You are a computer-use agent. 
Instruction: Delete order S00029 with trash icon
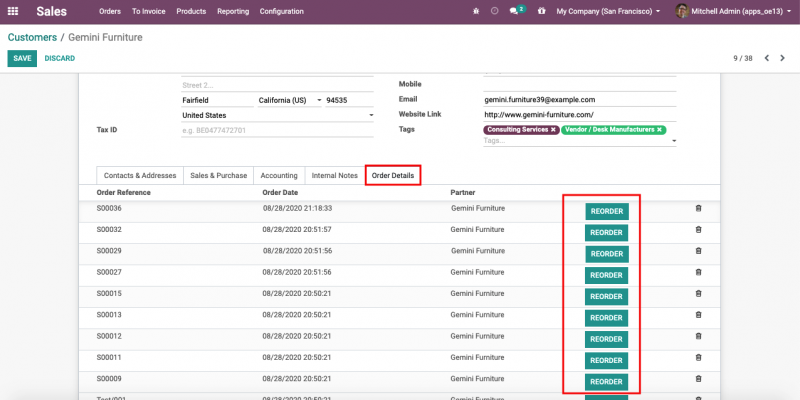click(698, 251)
